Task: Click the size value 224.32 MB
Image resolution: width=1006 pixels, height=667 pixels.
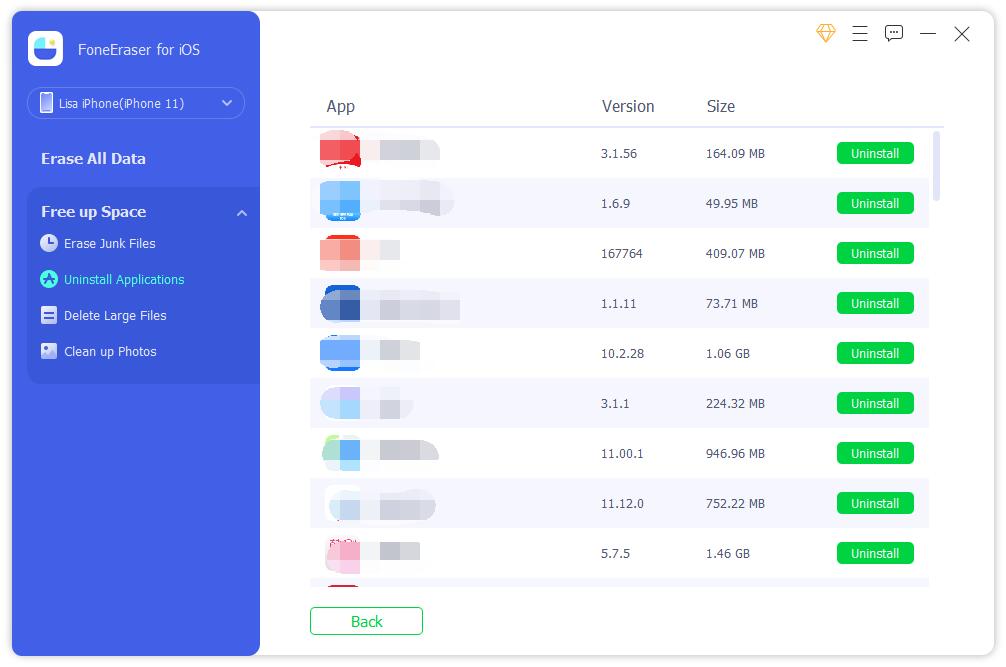Action: [735, 403]
